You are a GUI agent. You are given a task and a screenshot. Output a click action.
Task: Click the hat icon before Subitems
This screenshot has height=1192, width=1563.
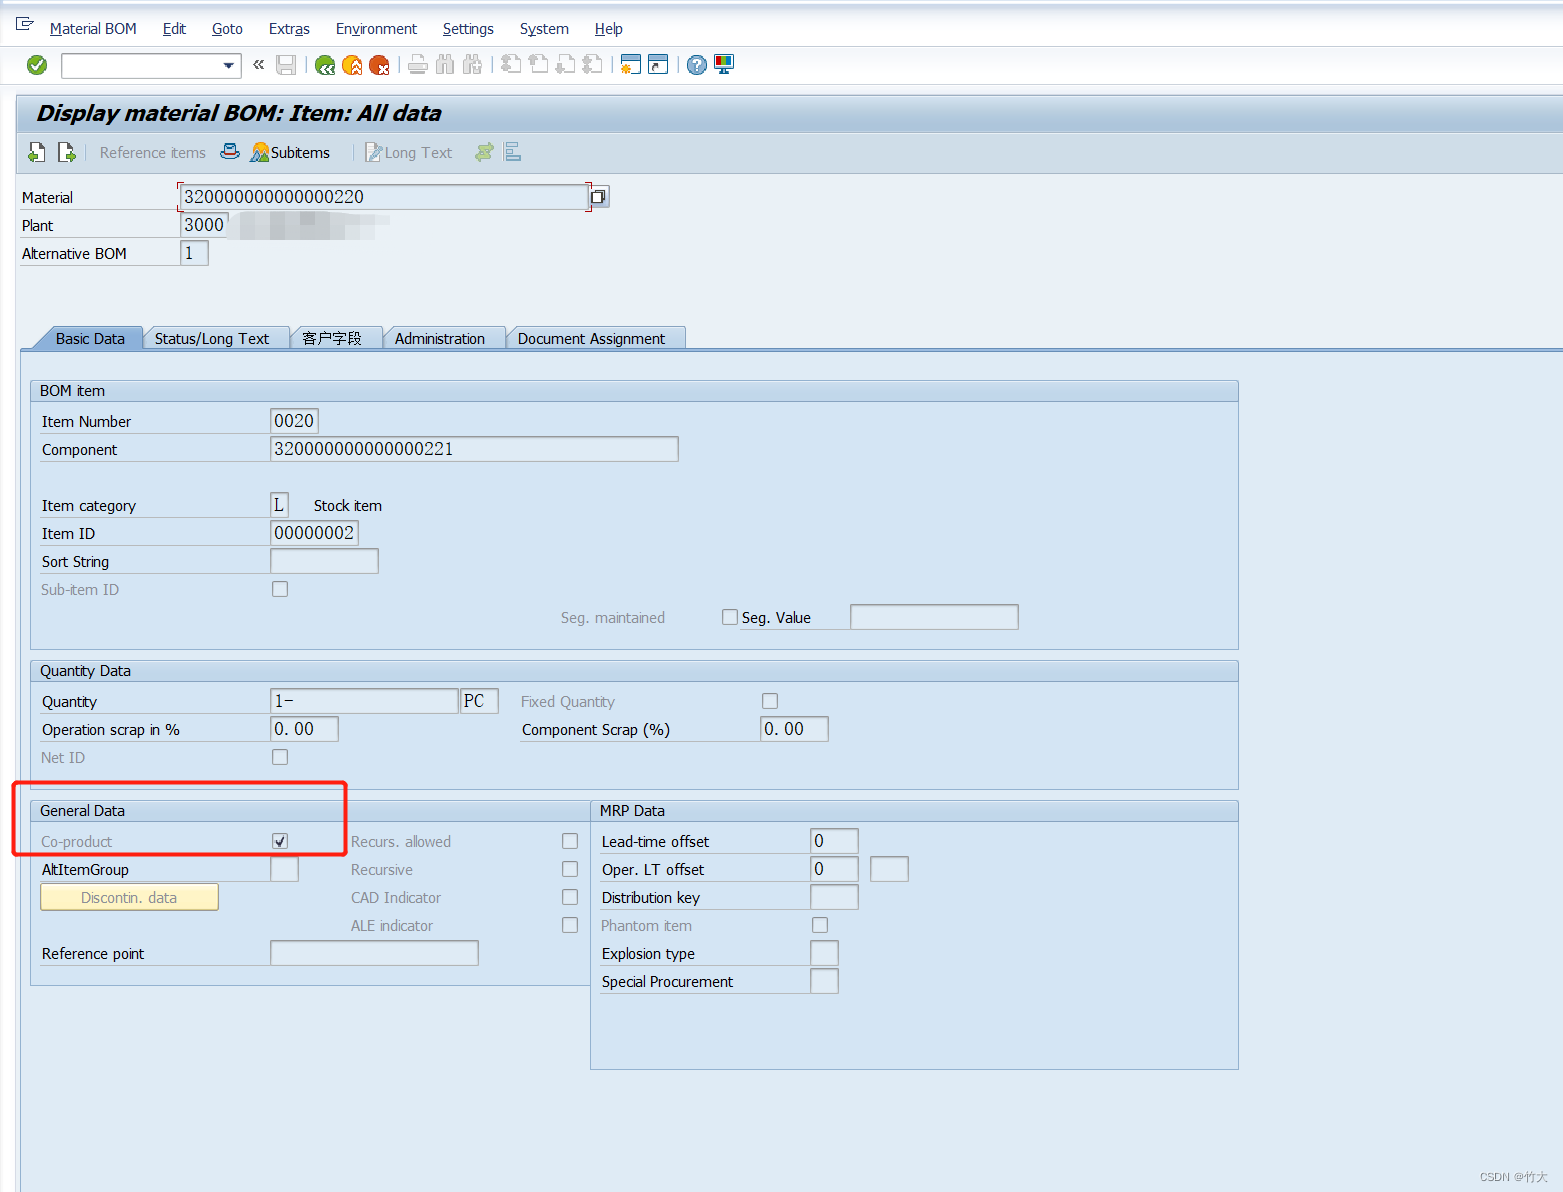click(x=230, y=152)
